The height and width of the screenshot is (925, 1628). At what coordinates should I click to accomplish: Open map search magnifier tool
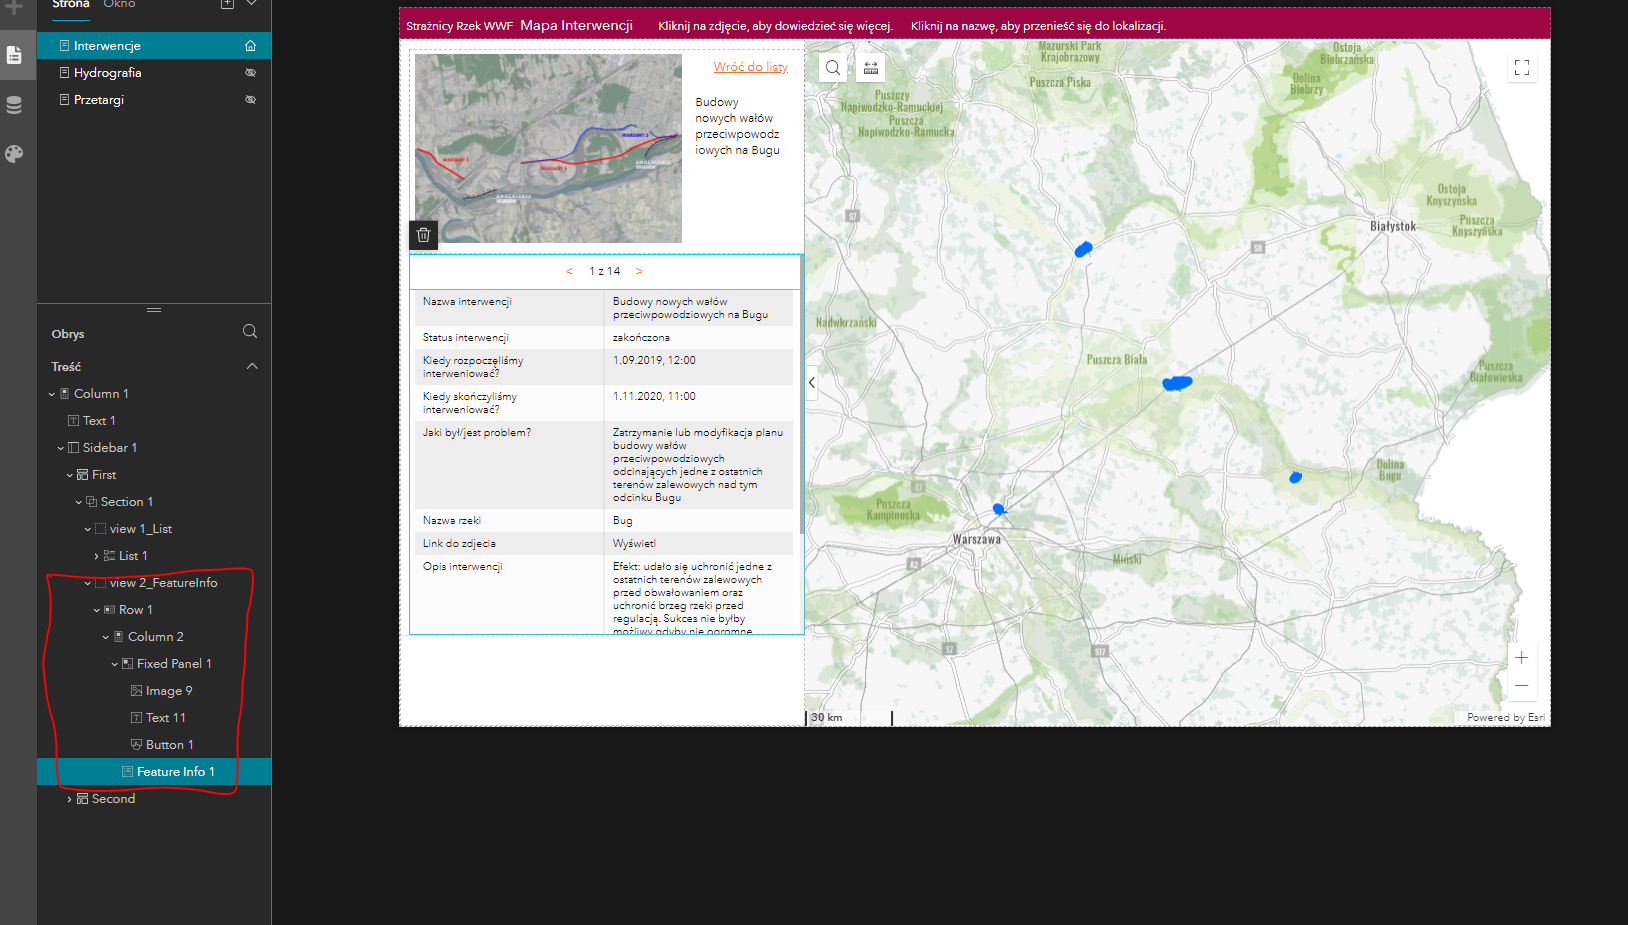point(833,68)
